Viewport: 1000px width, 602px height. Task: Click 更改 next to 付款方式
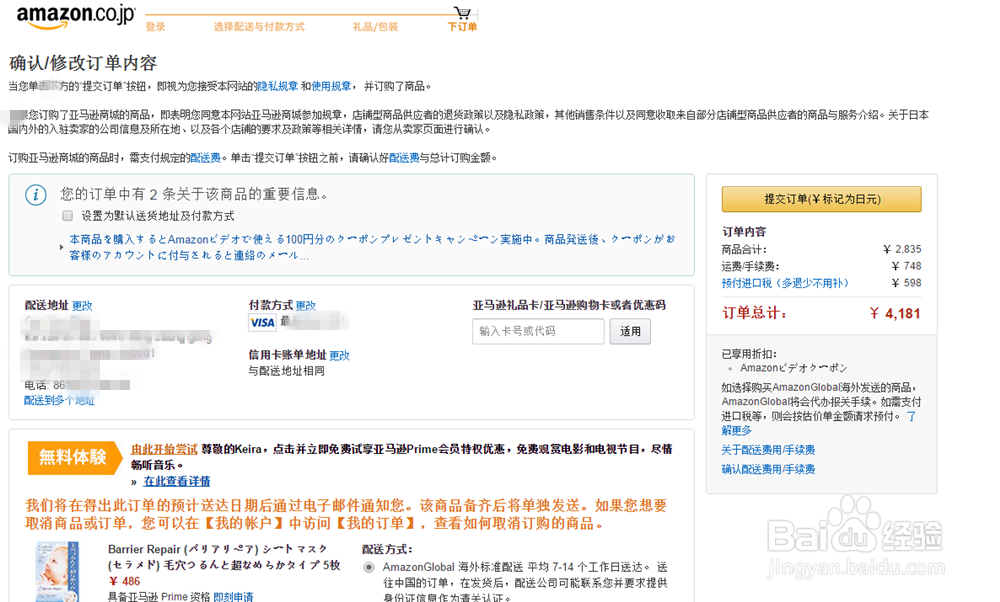305,305
